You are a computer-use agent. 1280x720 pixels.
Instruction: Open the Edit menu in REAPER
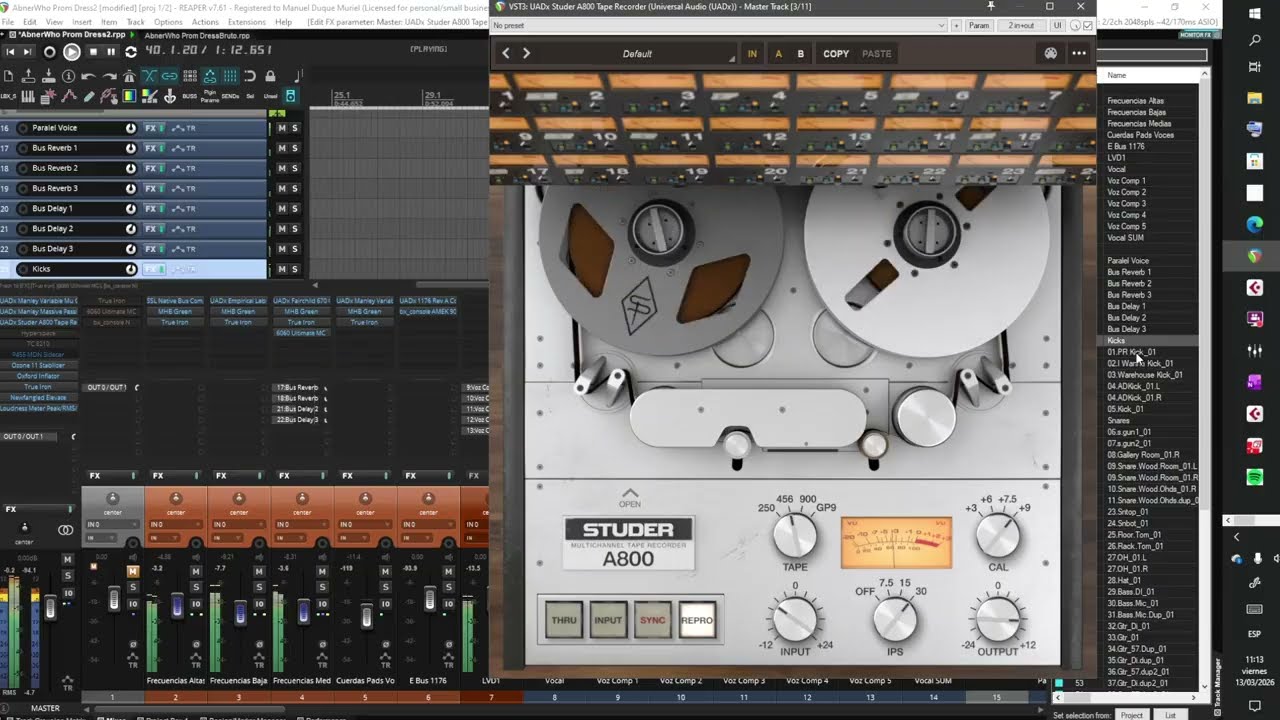tap(30, 22)
